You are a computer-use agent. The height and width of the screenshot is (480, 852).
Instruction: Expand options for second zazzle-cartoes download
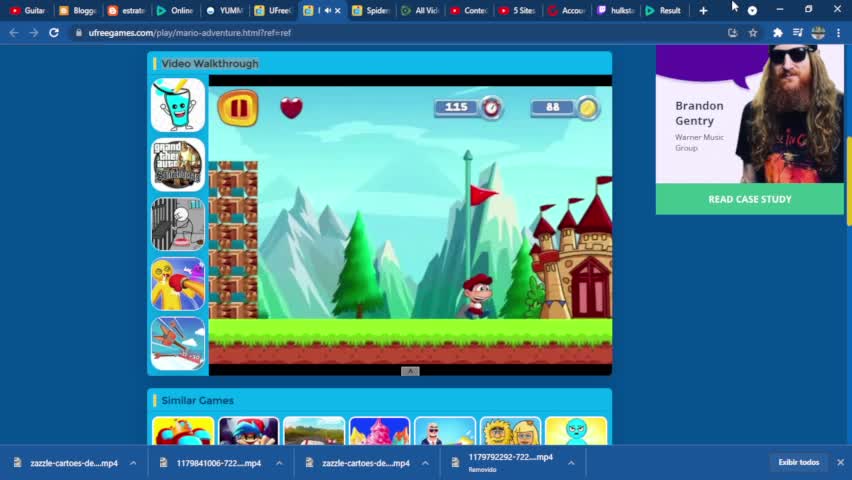425,463
